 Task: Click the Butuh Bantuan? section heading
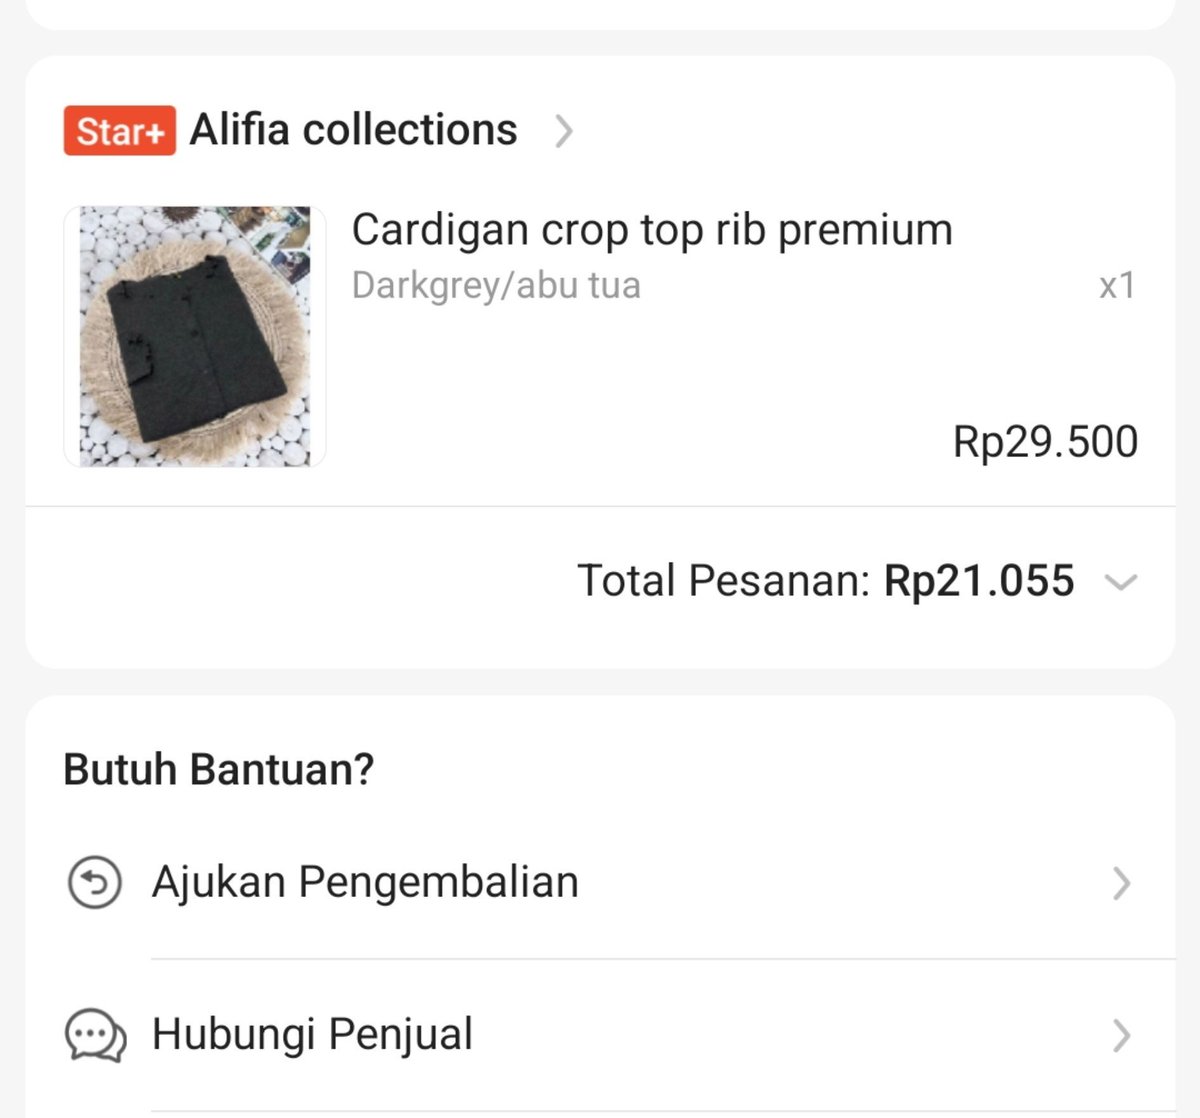coord(218,770)
